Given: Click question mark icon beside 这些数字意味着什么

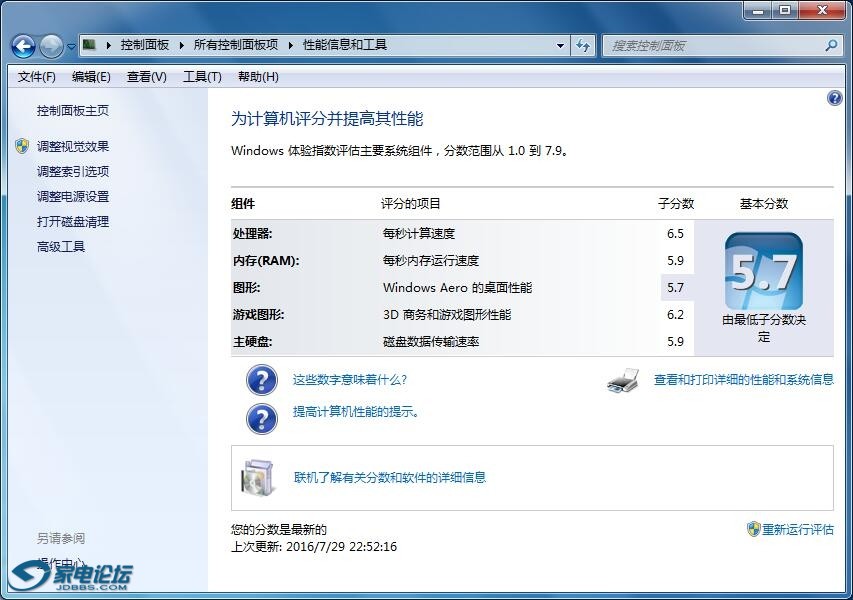Looking at the screenshot, I should 262,380.
